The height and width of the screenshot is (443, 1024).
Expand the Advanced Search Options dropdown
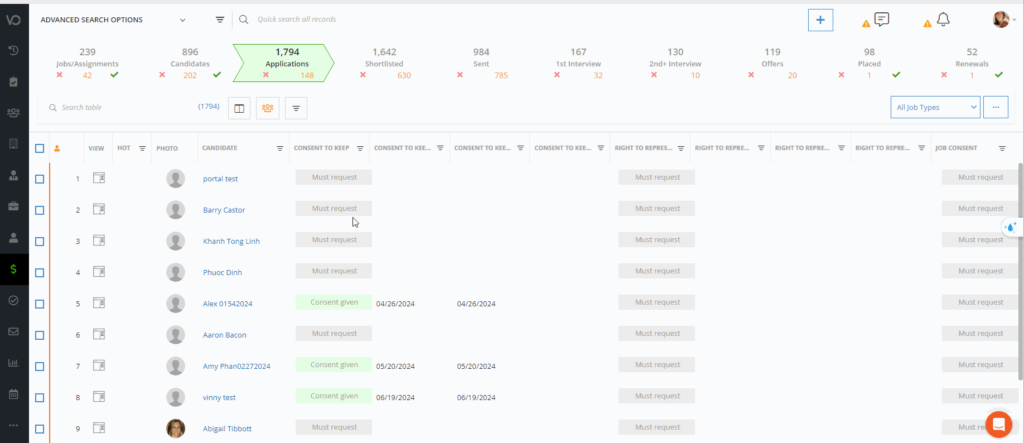point(182,20)
